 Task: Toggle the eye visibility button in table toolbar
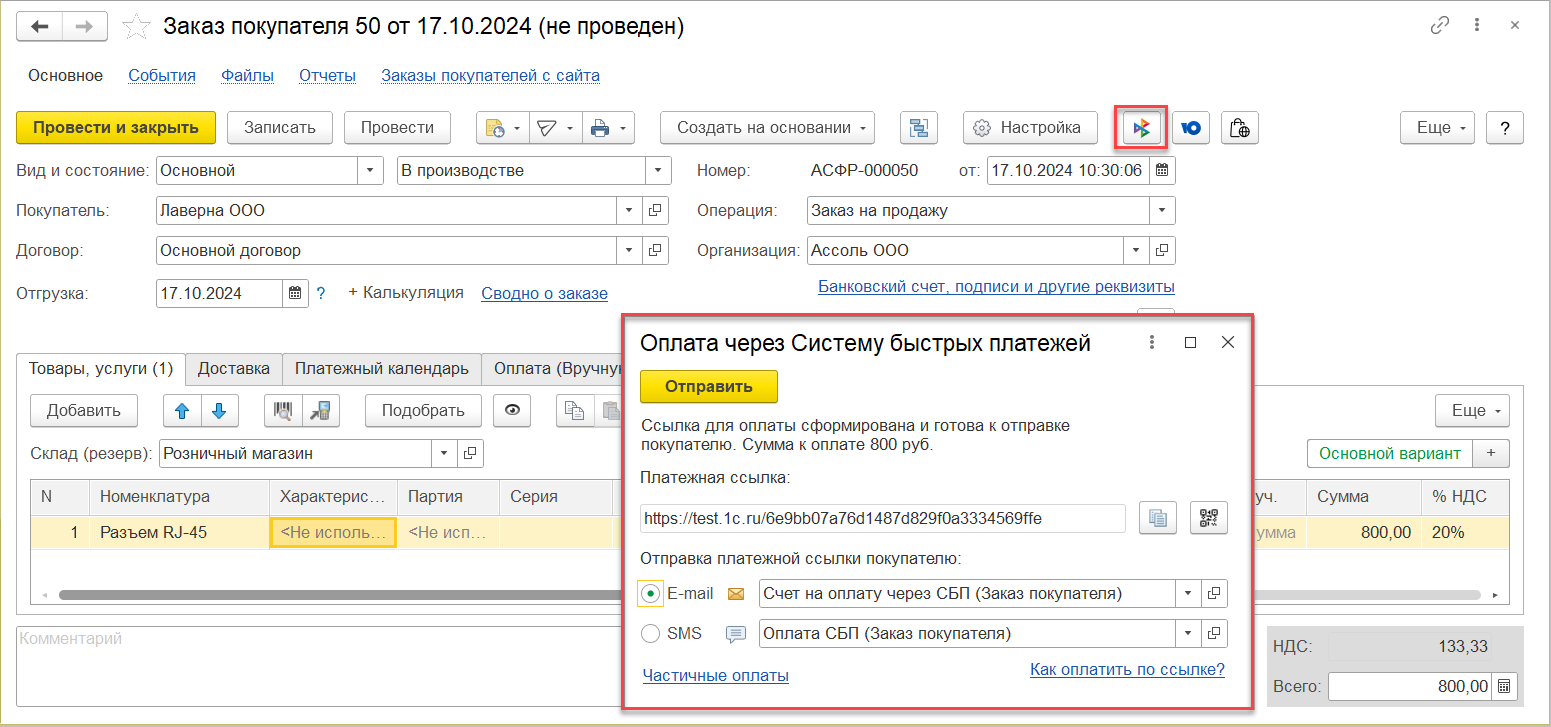point(511,410)
